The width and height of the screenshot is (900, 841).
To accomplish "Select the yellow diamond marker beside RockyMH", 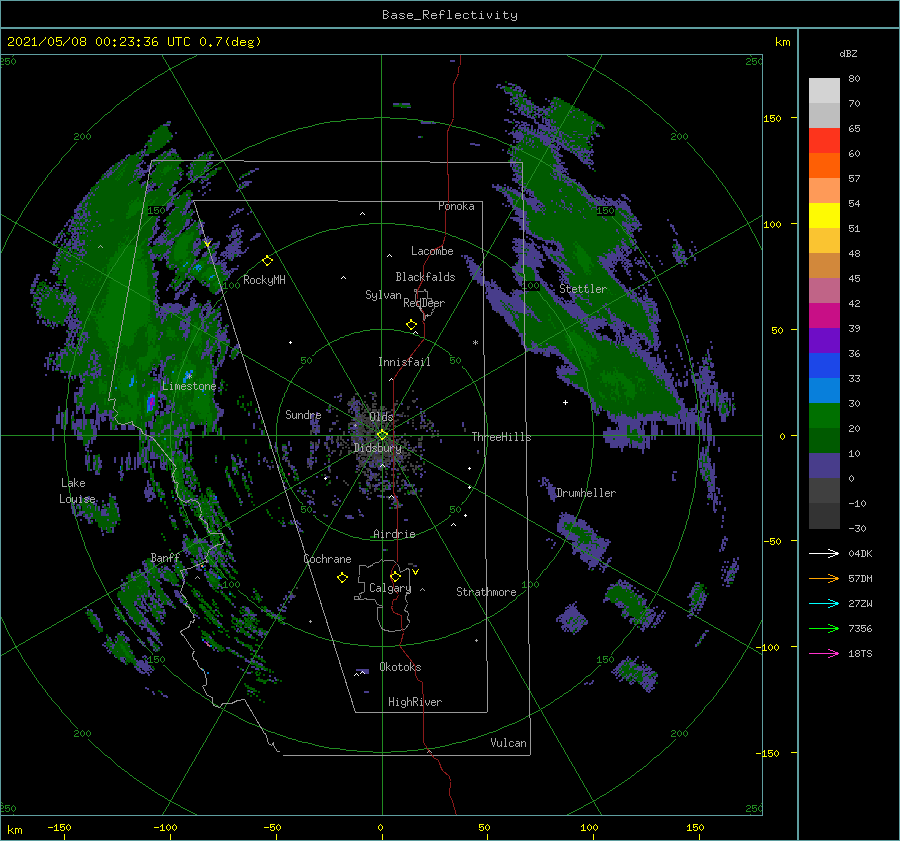I will [x=267, y=261].
